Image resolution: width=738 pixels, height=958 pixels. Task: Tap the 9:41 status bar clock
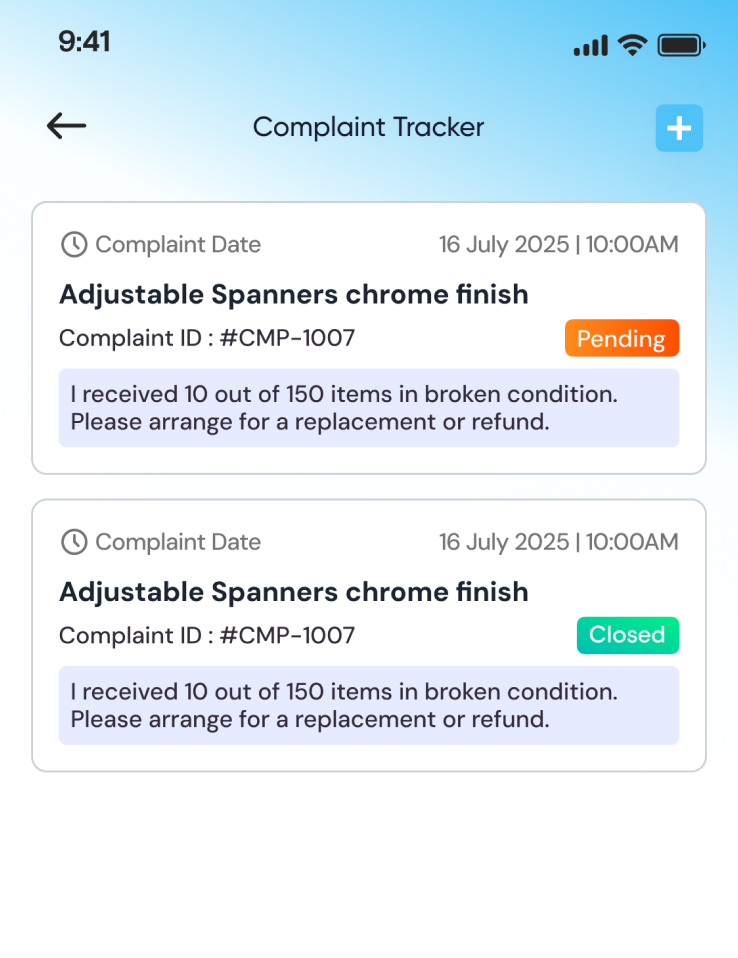coord(84,42)
